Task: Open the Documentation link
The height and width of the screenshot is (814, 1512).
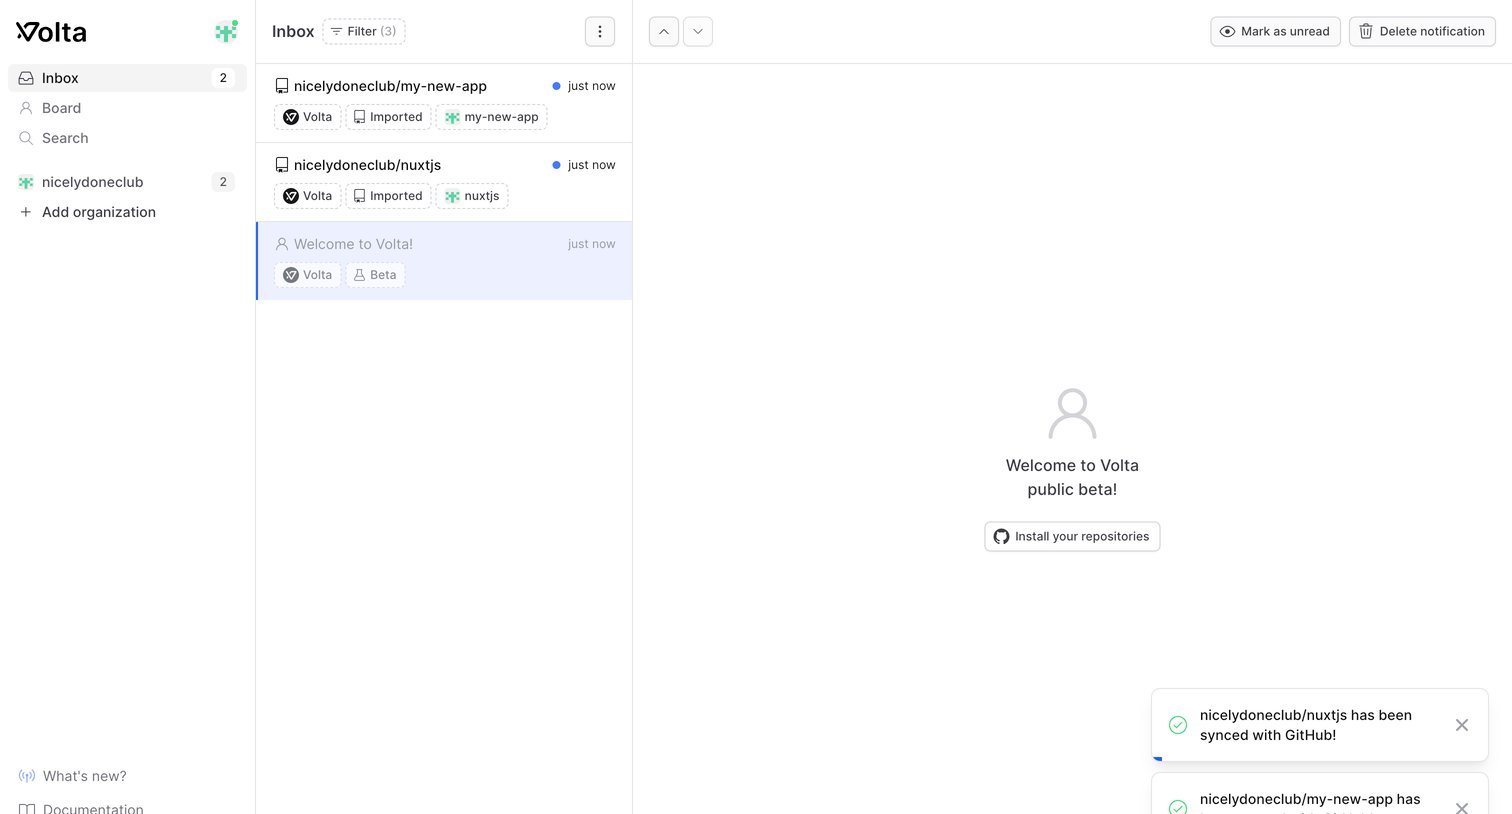Action: pyautogui.click(x=93, y=808)
